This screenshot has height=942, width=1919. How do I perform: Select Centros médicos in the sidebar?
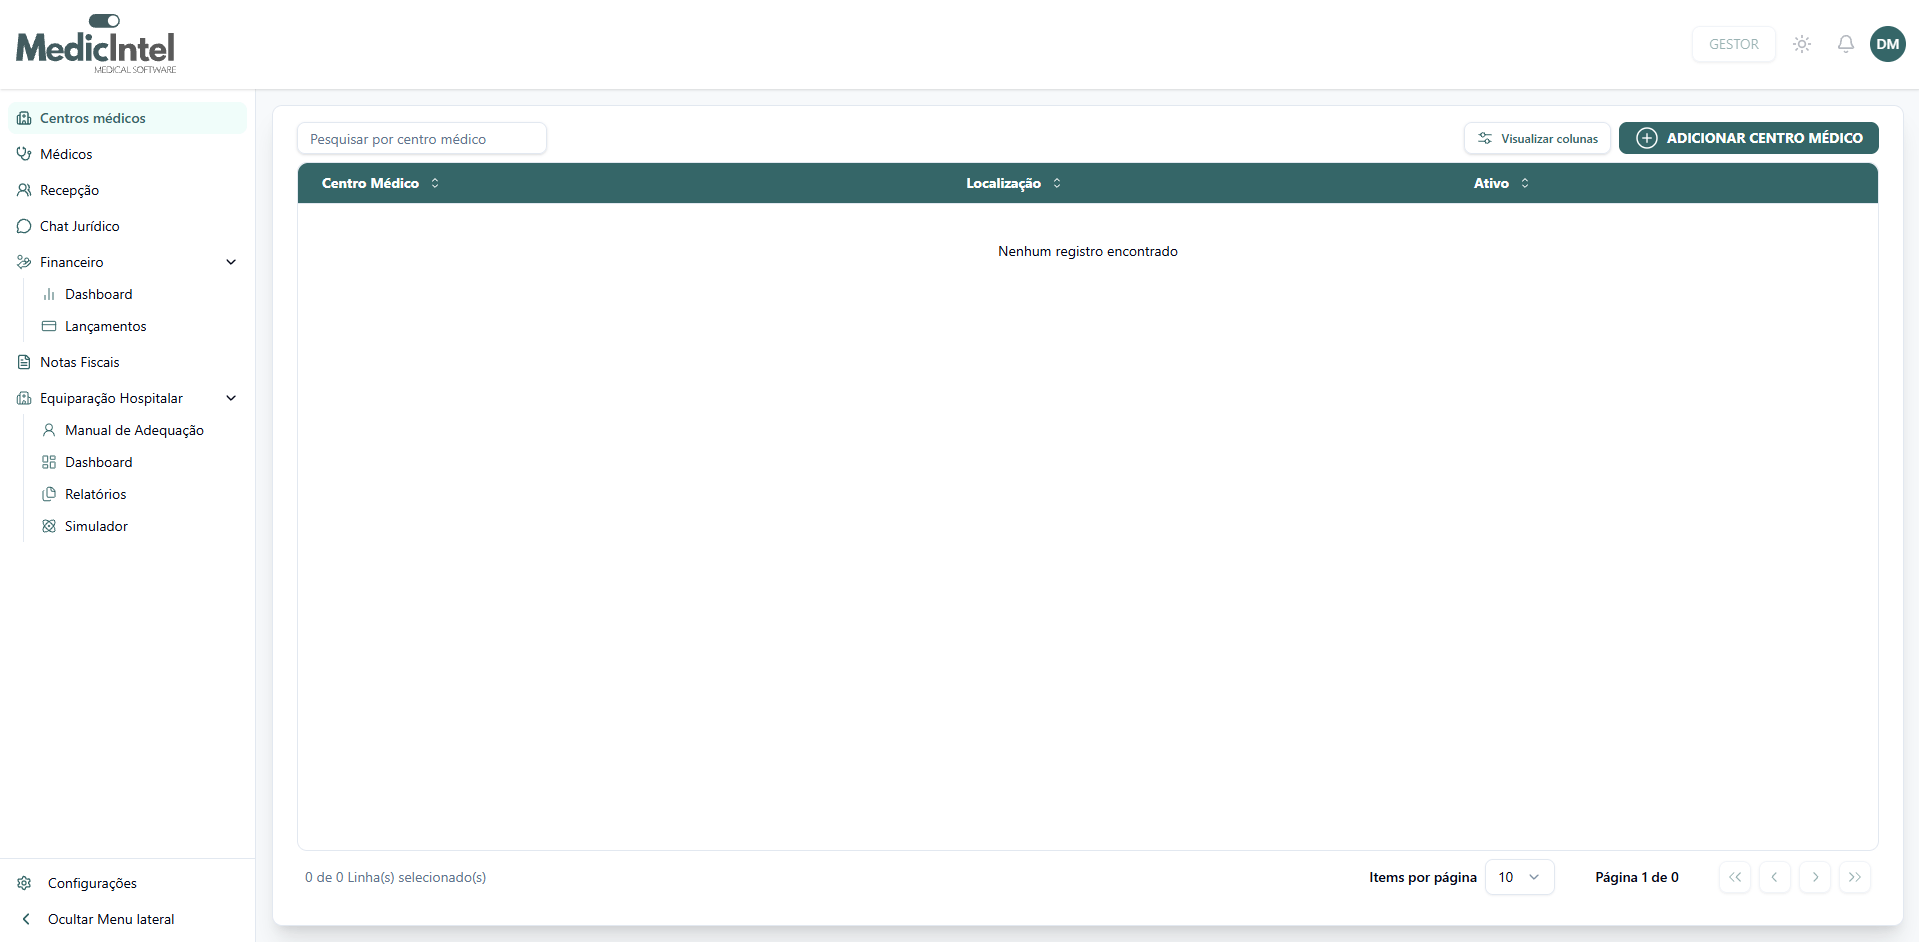pos(92,117)
